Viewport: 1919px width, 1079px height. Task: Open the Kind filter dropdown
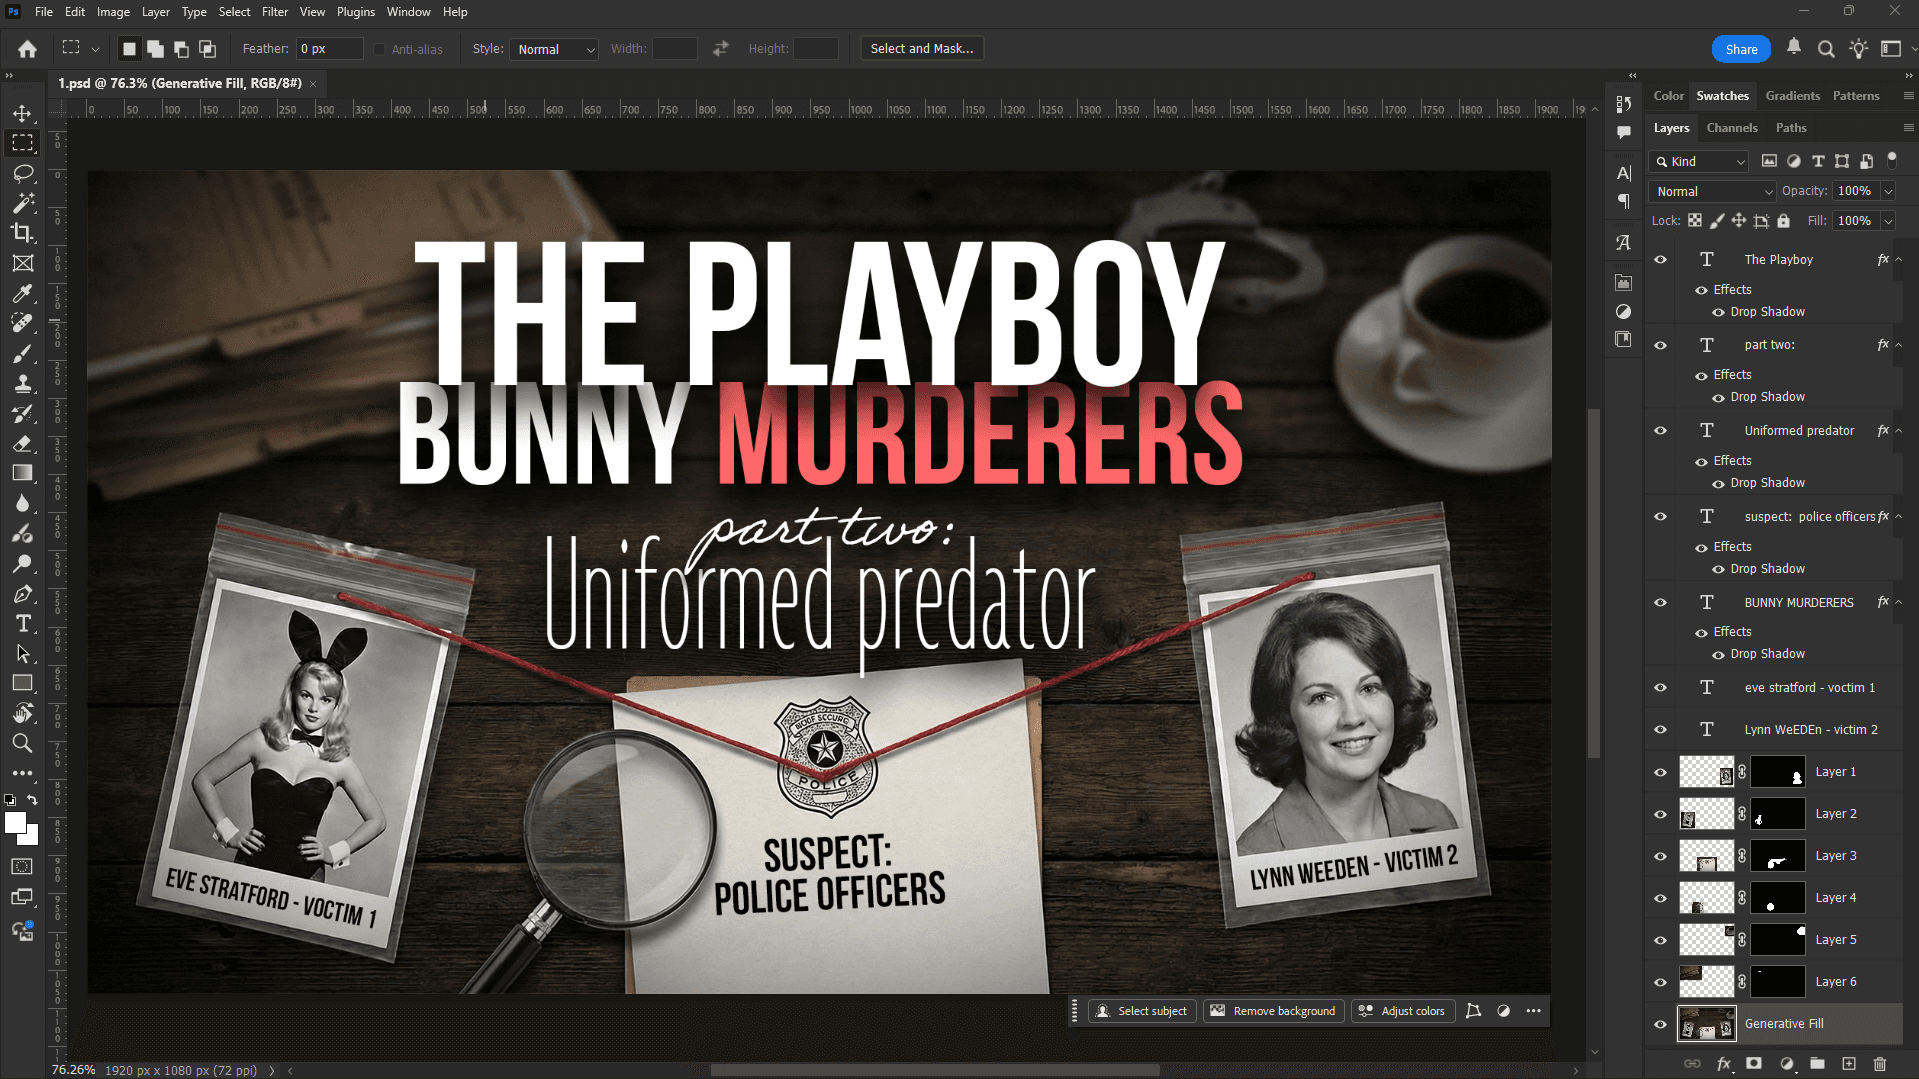(x=1699, y=162)
